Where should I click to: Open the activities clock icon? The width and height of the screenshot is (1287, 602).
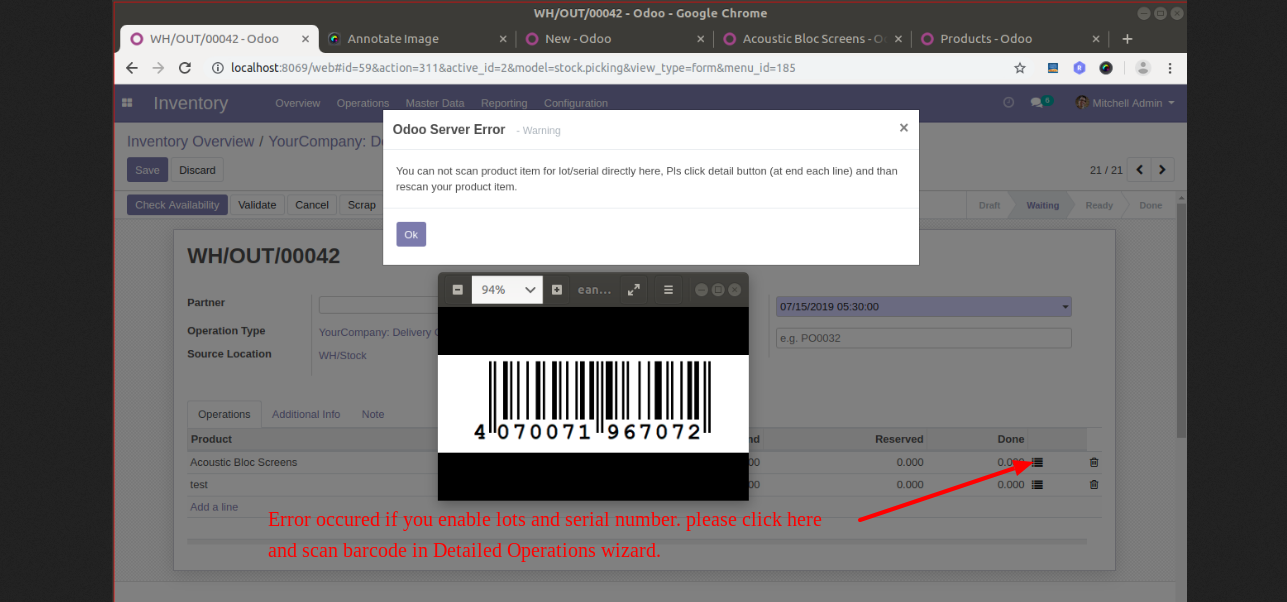point(1008,103)
